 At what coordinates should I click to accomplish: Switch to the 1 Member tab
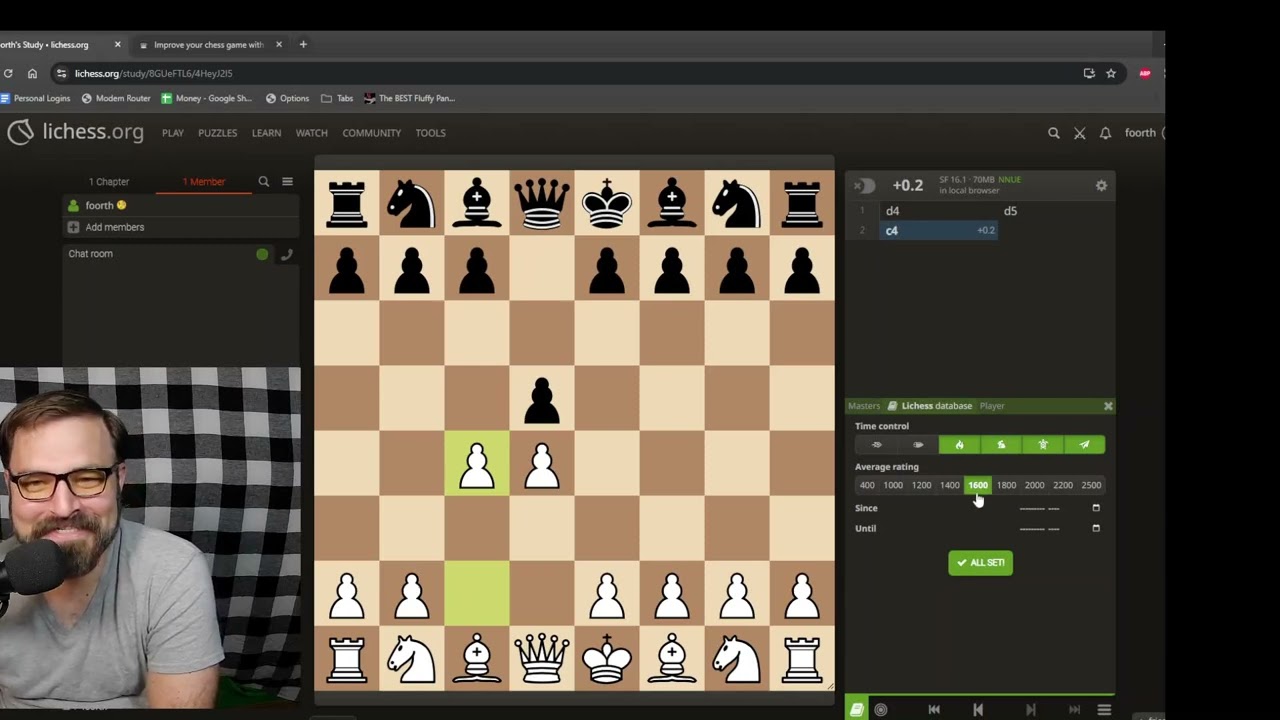click(204, 182)
